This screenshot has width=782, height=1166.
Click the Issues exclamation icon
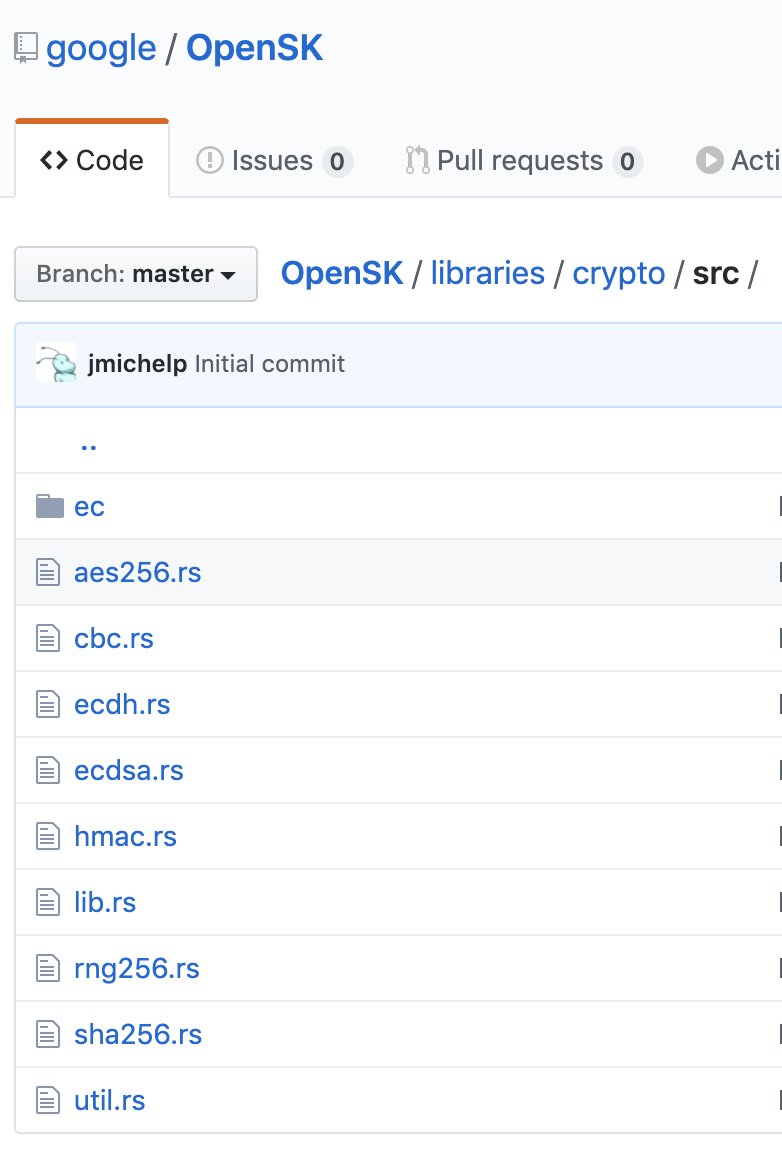coord(210,160)
